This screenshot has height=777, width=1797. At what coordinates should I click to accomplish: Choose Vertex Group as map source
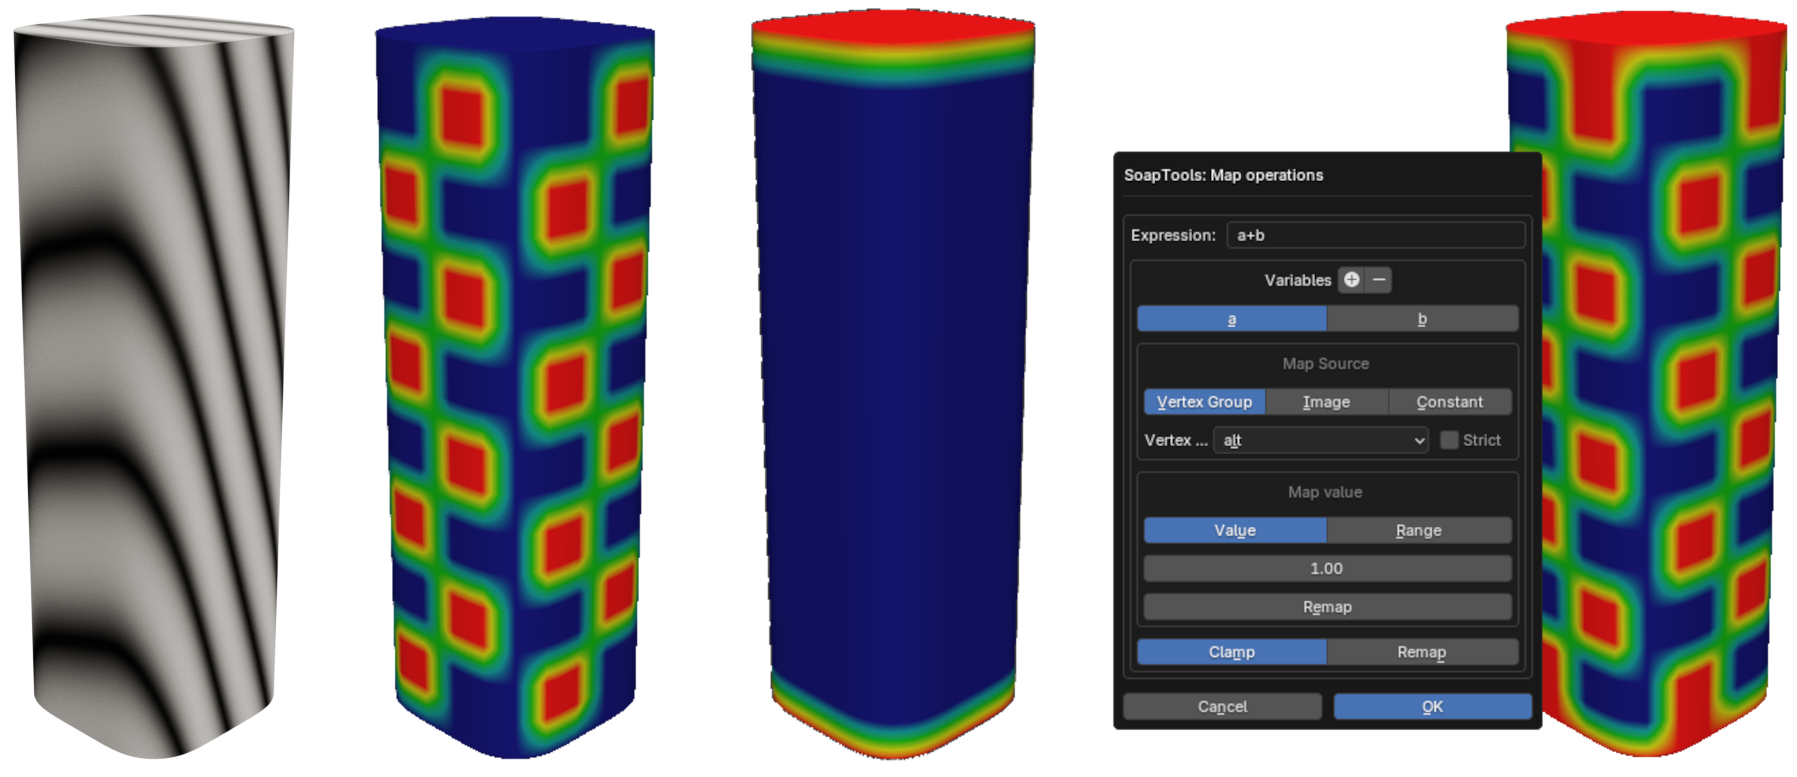(1204, 402)
